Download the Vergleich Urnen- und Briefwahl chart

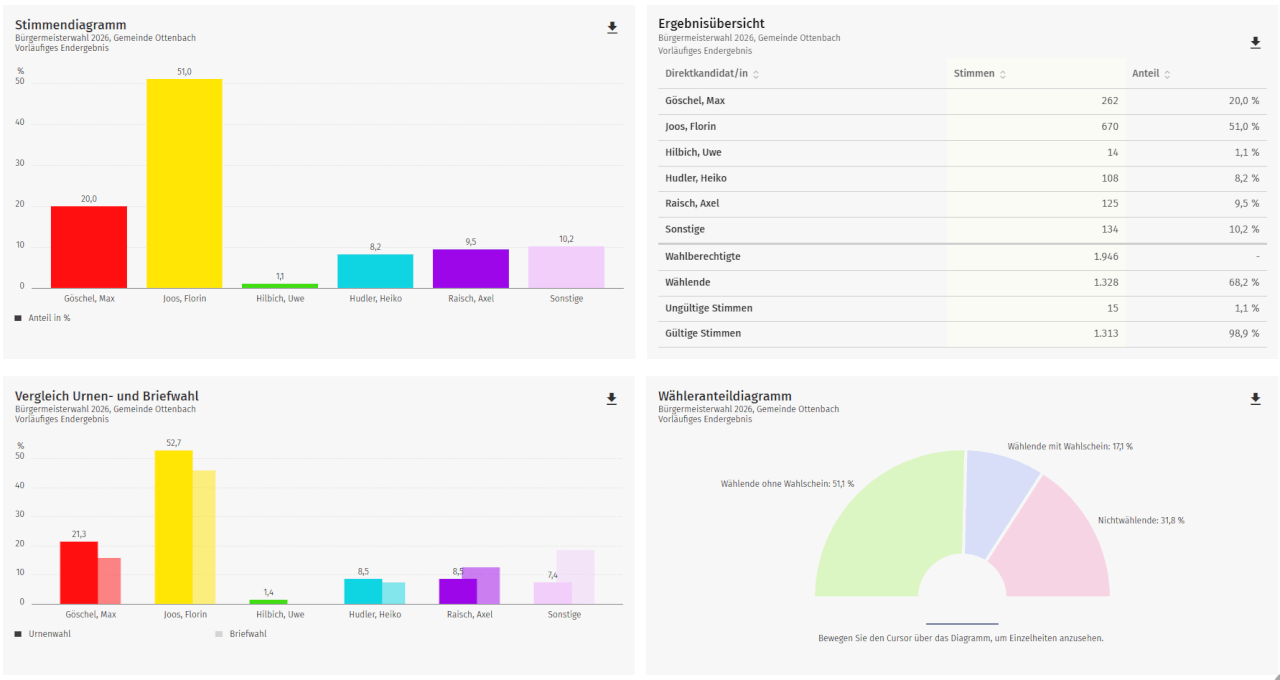[x=612, y=399]
